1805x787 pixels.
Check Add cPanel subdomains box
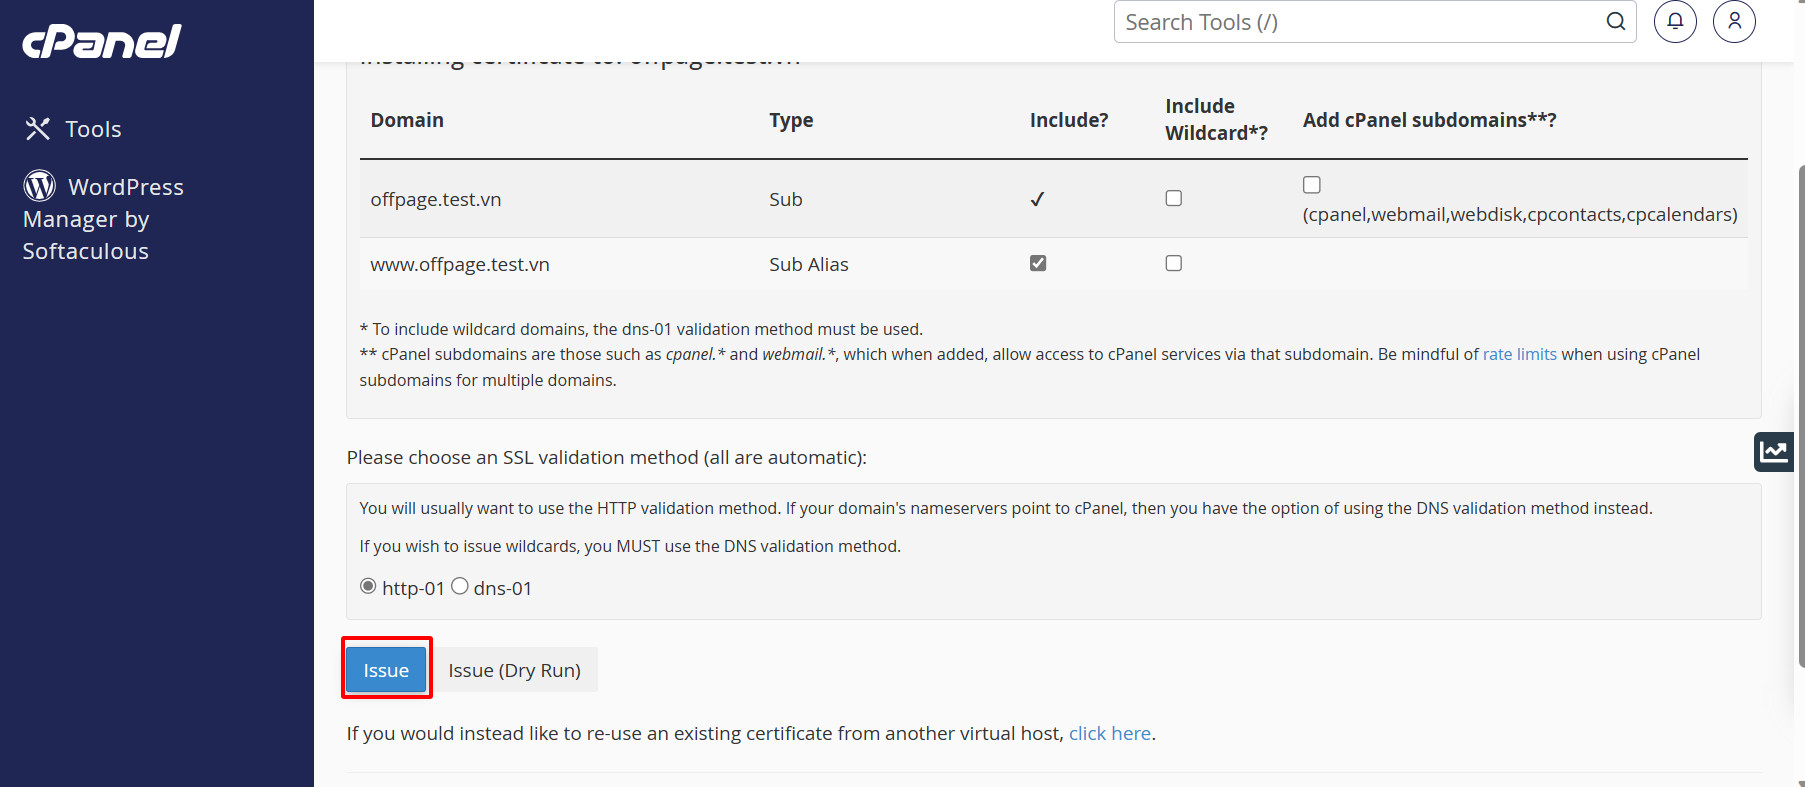click(1312, 185)
